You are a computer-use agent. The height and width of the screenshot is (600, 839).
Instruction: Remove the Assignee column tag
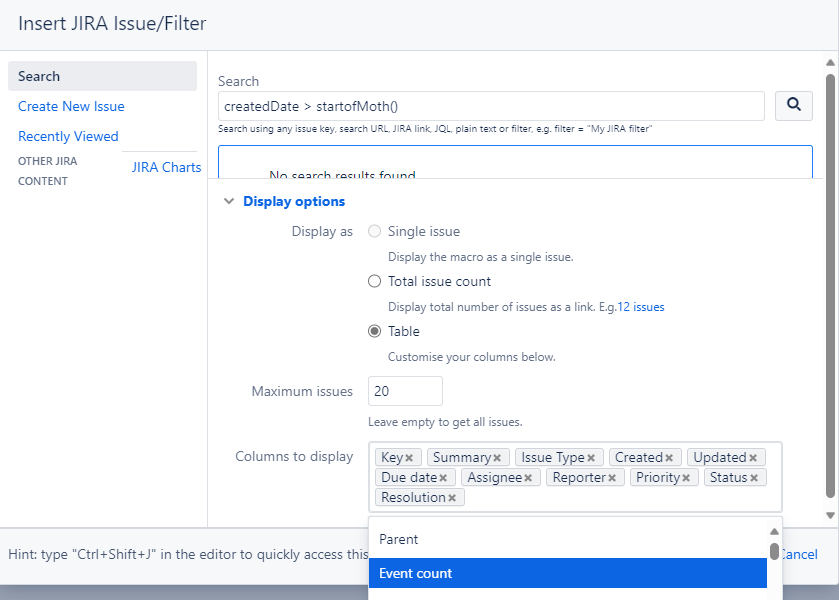(x=528, y=477)
